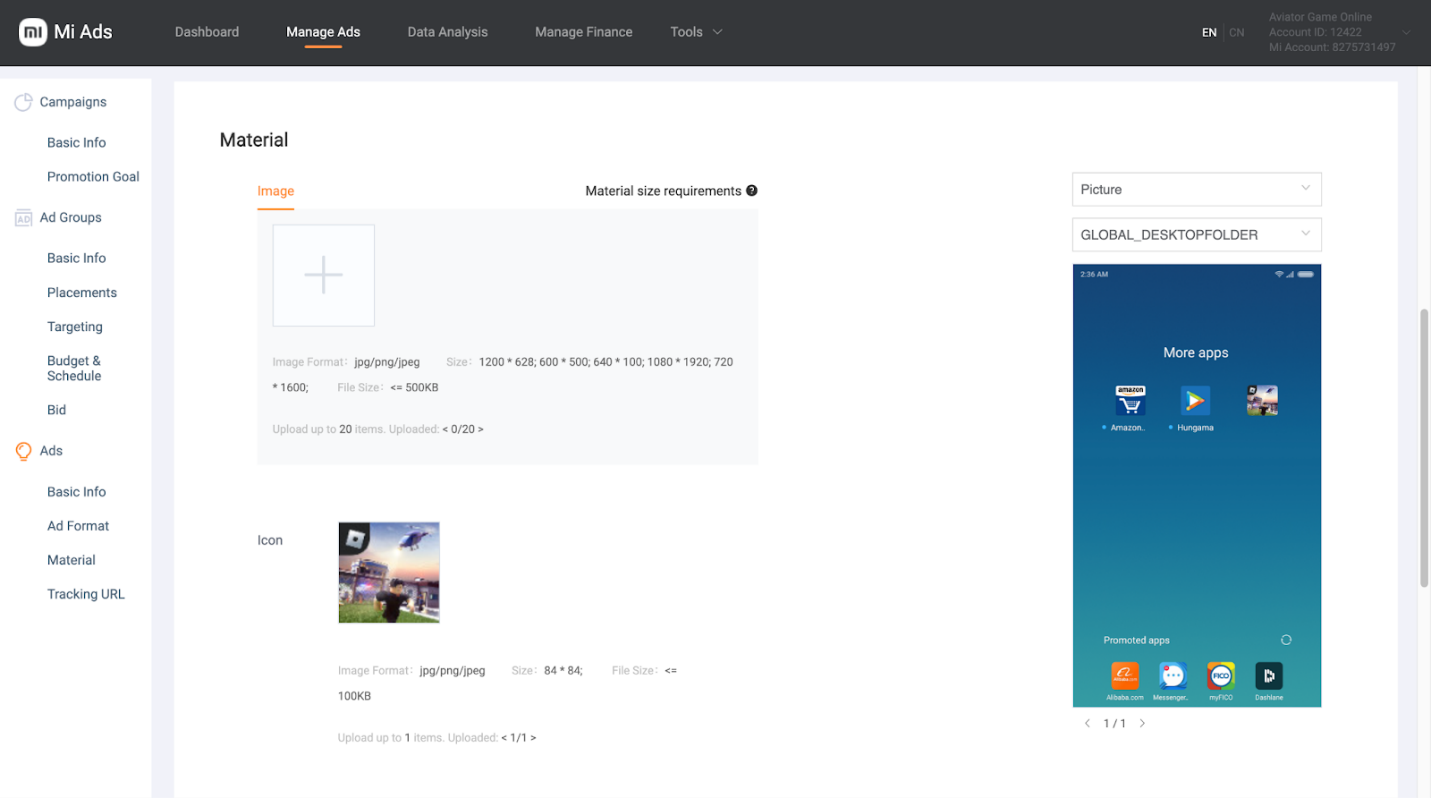Go to next preview page arrow
Viewport: 1431px width, 798px height.
click(1142, 723)
